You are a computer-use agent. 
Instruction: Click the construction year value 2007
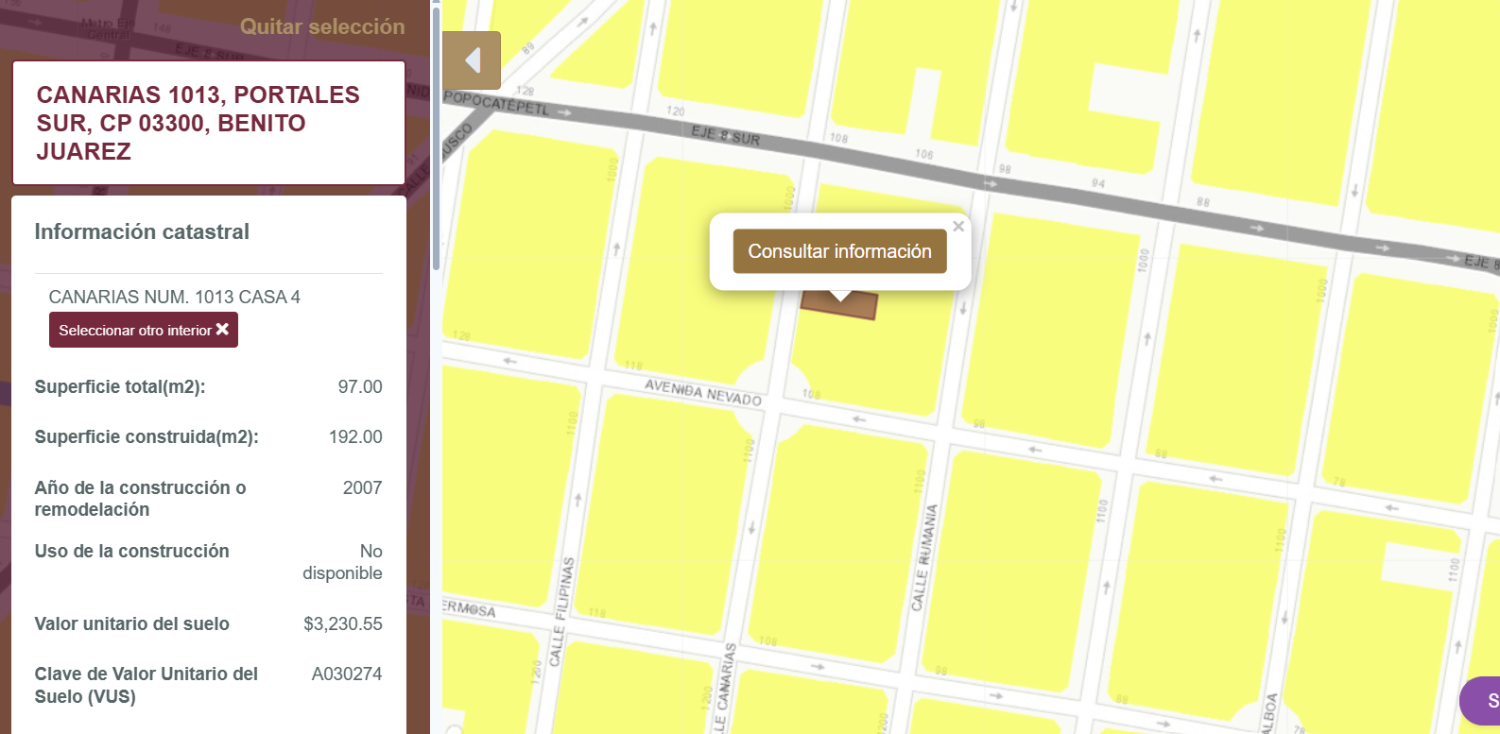point(362,488)
